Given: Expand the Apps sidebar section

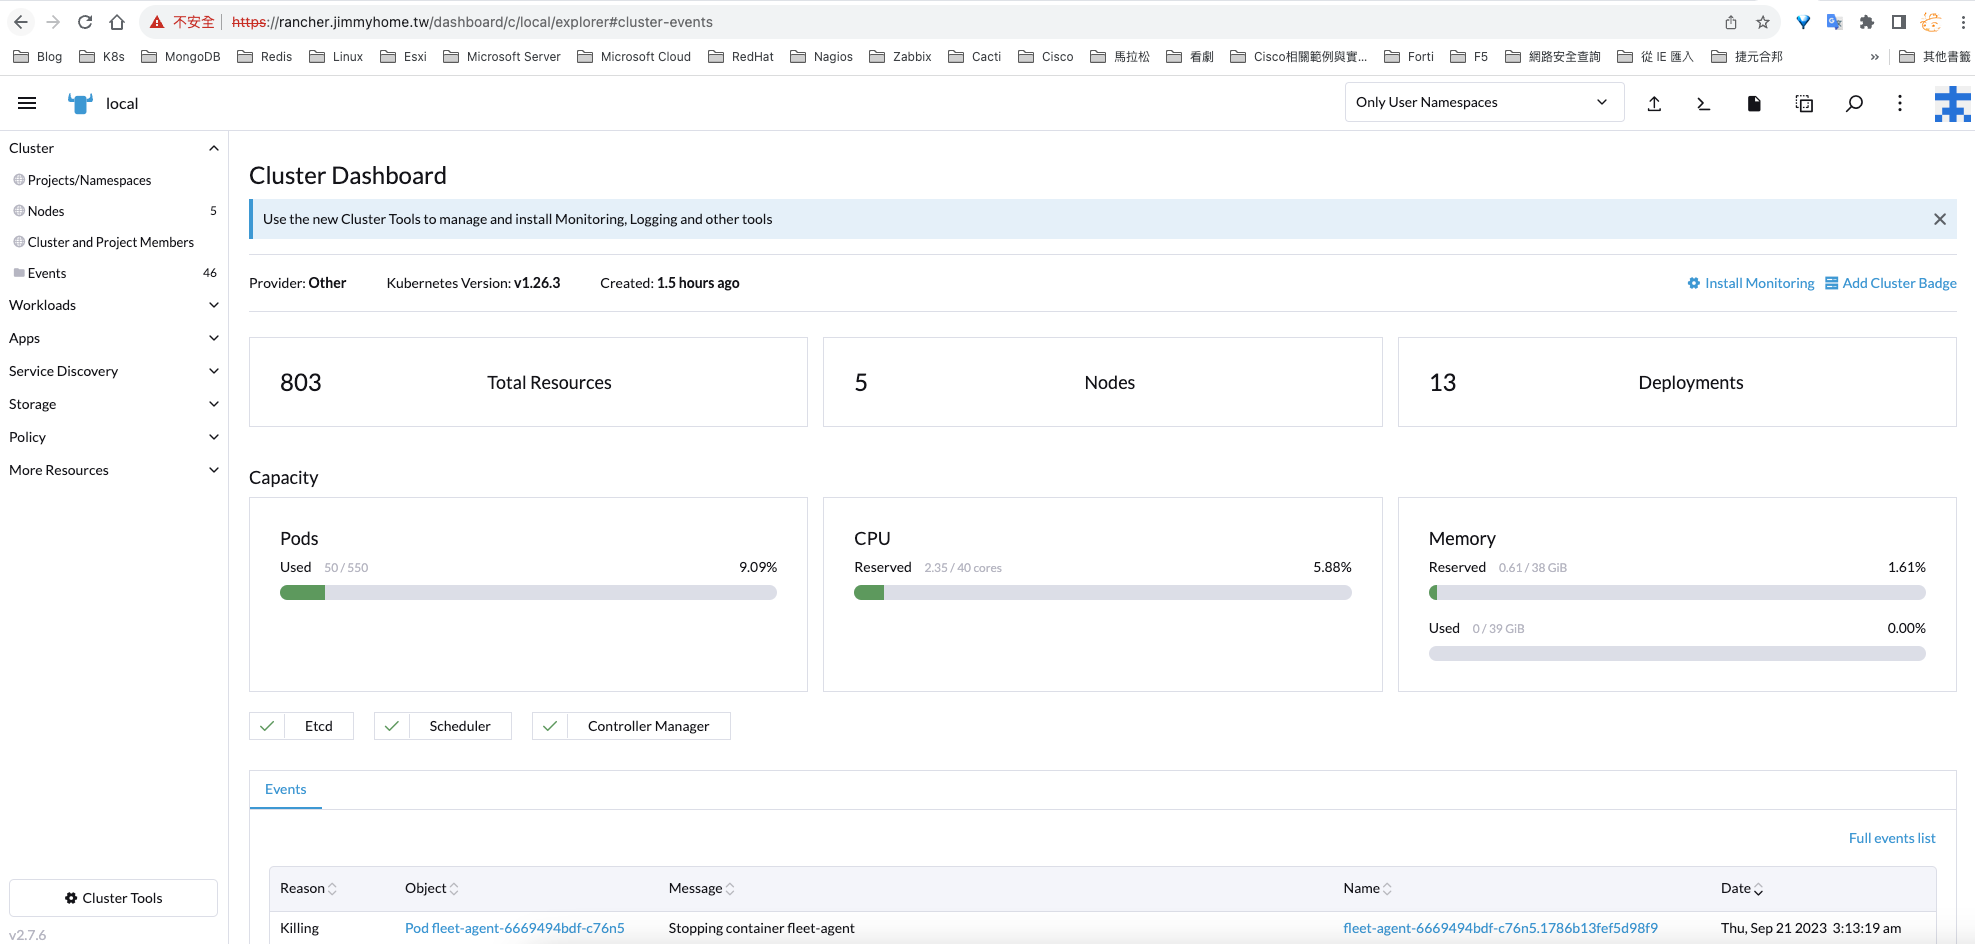Looking at the screenshot, I should [x=213, y=338].
